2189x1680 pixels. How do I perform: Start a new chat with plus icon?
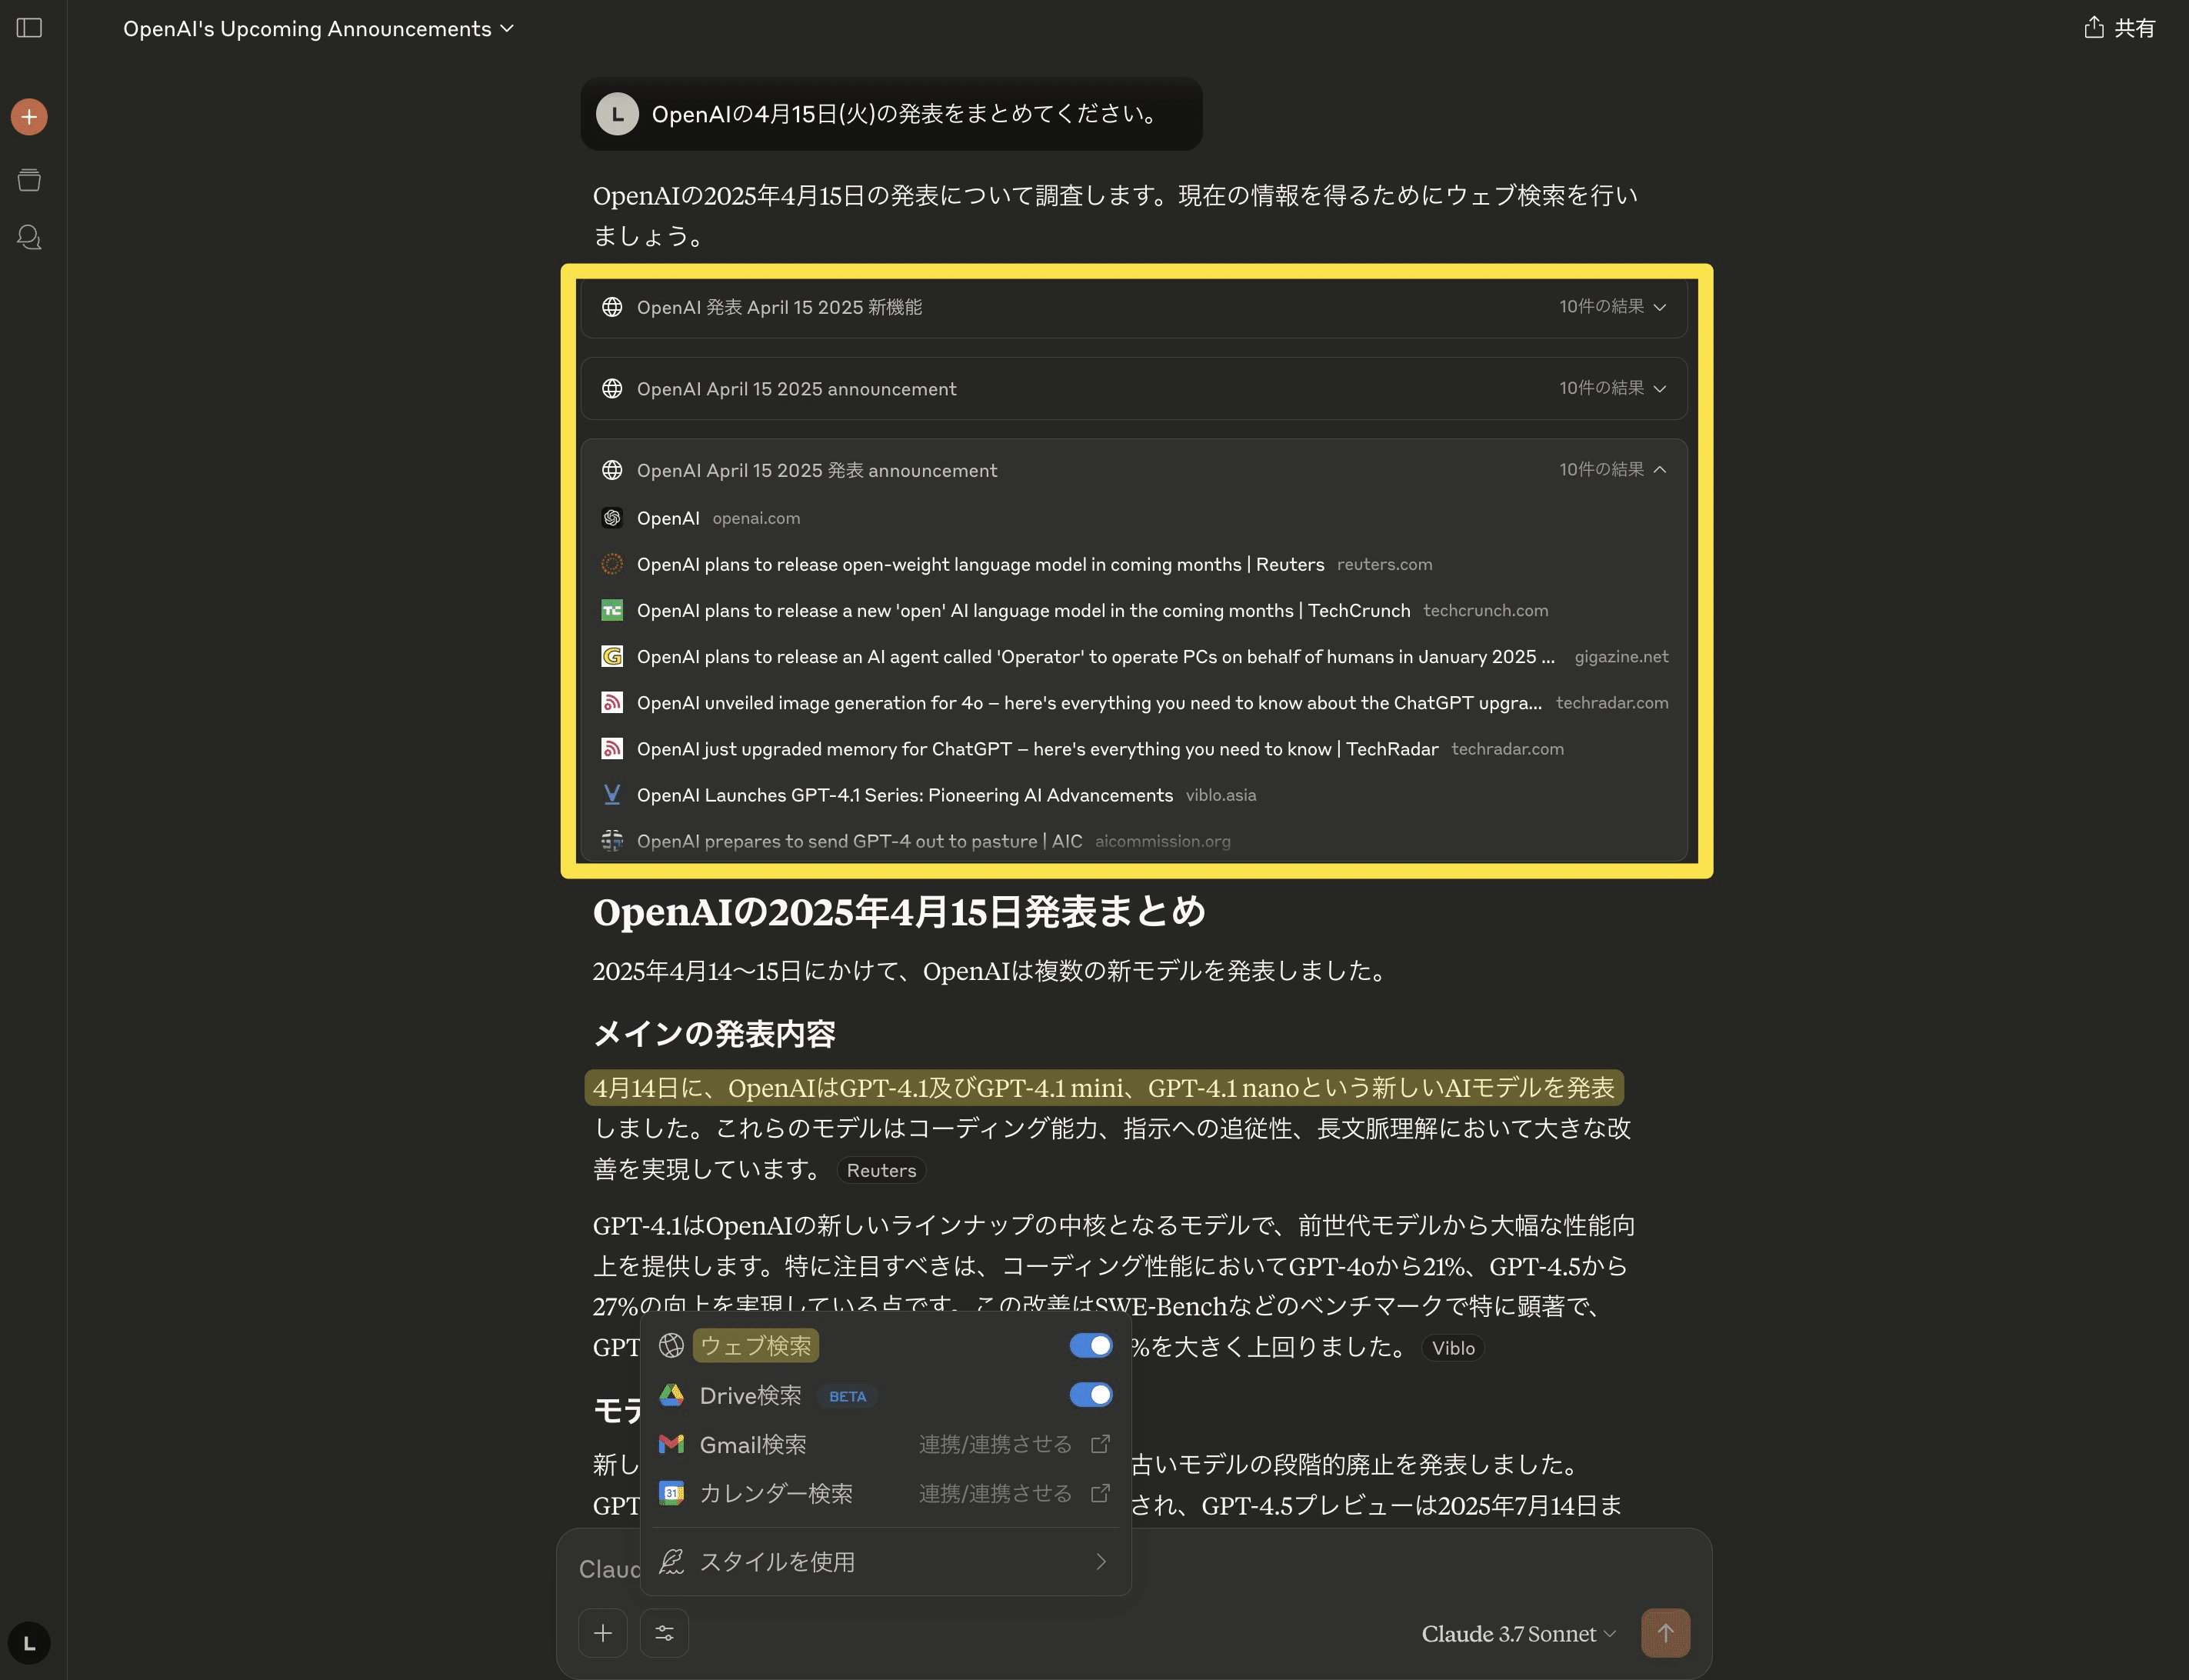pyautogui.click(x=29, y=117)
